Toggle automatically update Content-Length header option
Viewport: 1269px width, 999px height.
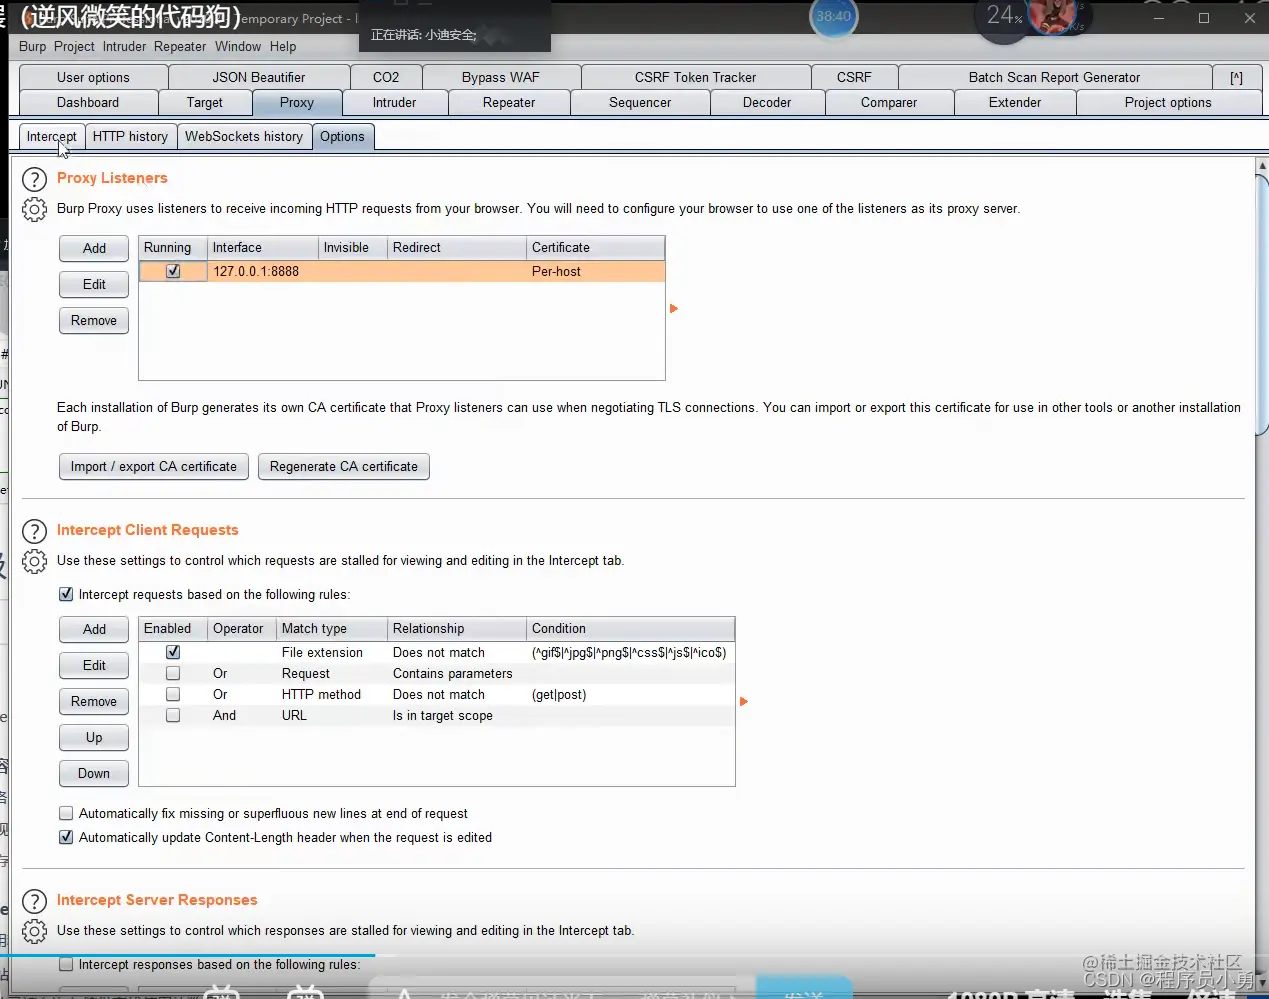click(66, 837)
